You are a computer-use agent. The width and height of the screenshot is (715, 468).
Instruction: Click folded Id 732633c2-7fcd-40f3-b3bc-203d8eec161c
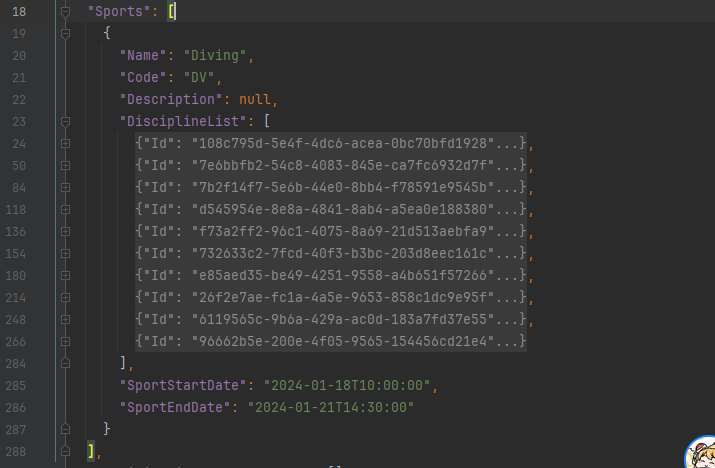(x=331, y=253)
